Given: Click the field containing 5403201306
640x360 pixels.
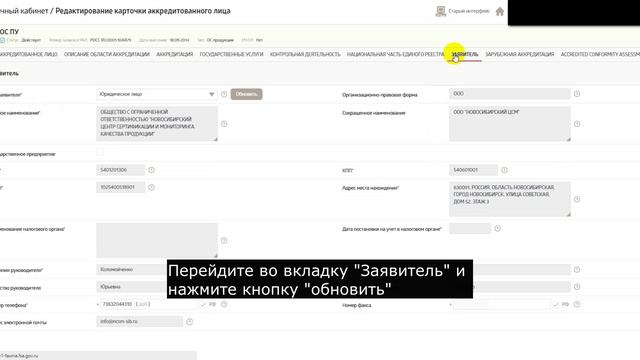Looking at the screenshot, I should point(120,170).
